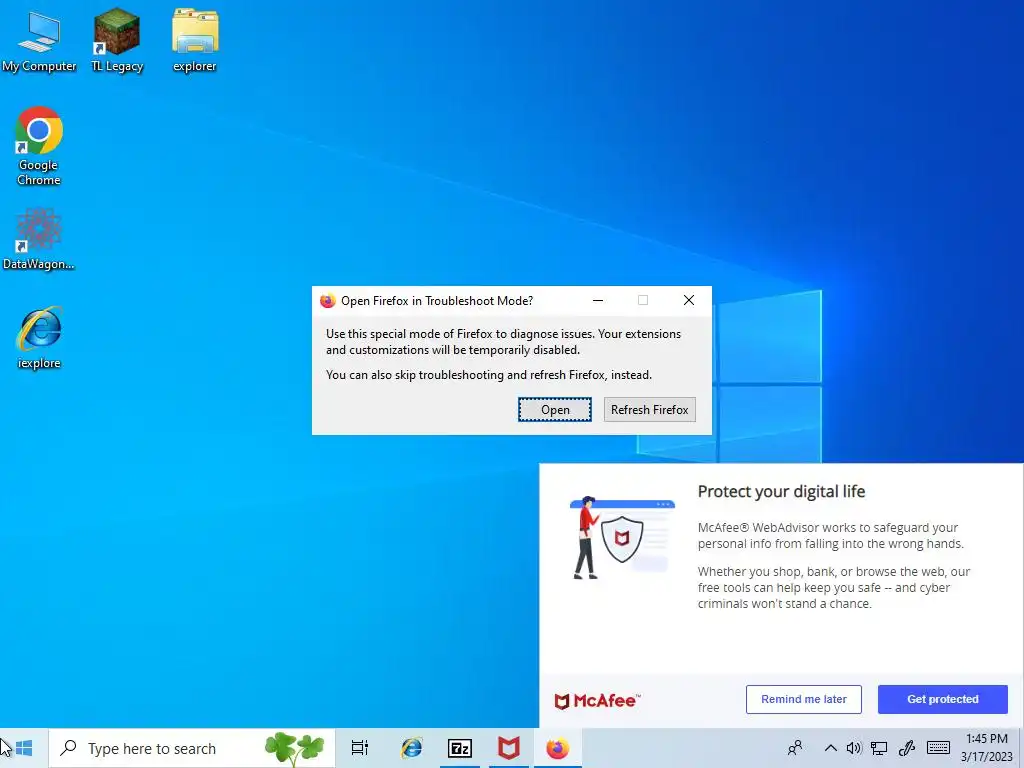This screenshot has width=1024, height=768.
Task: Click the 'Protect your digital life' heading
Action: 781,492
